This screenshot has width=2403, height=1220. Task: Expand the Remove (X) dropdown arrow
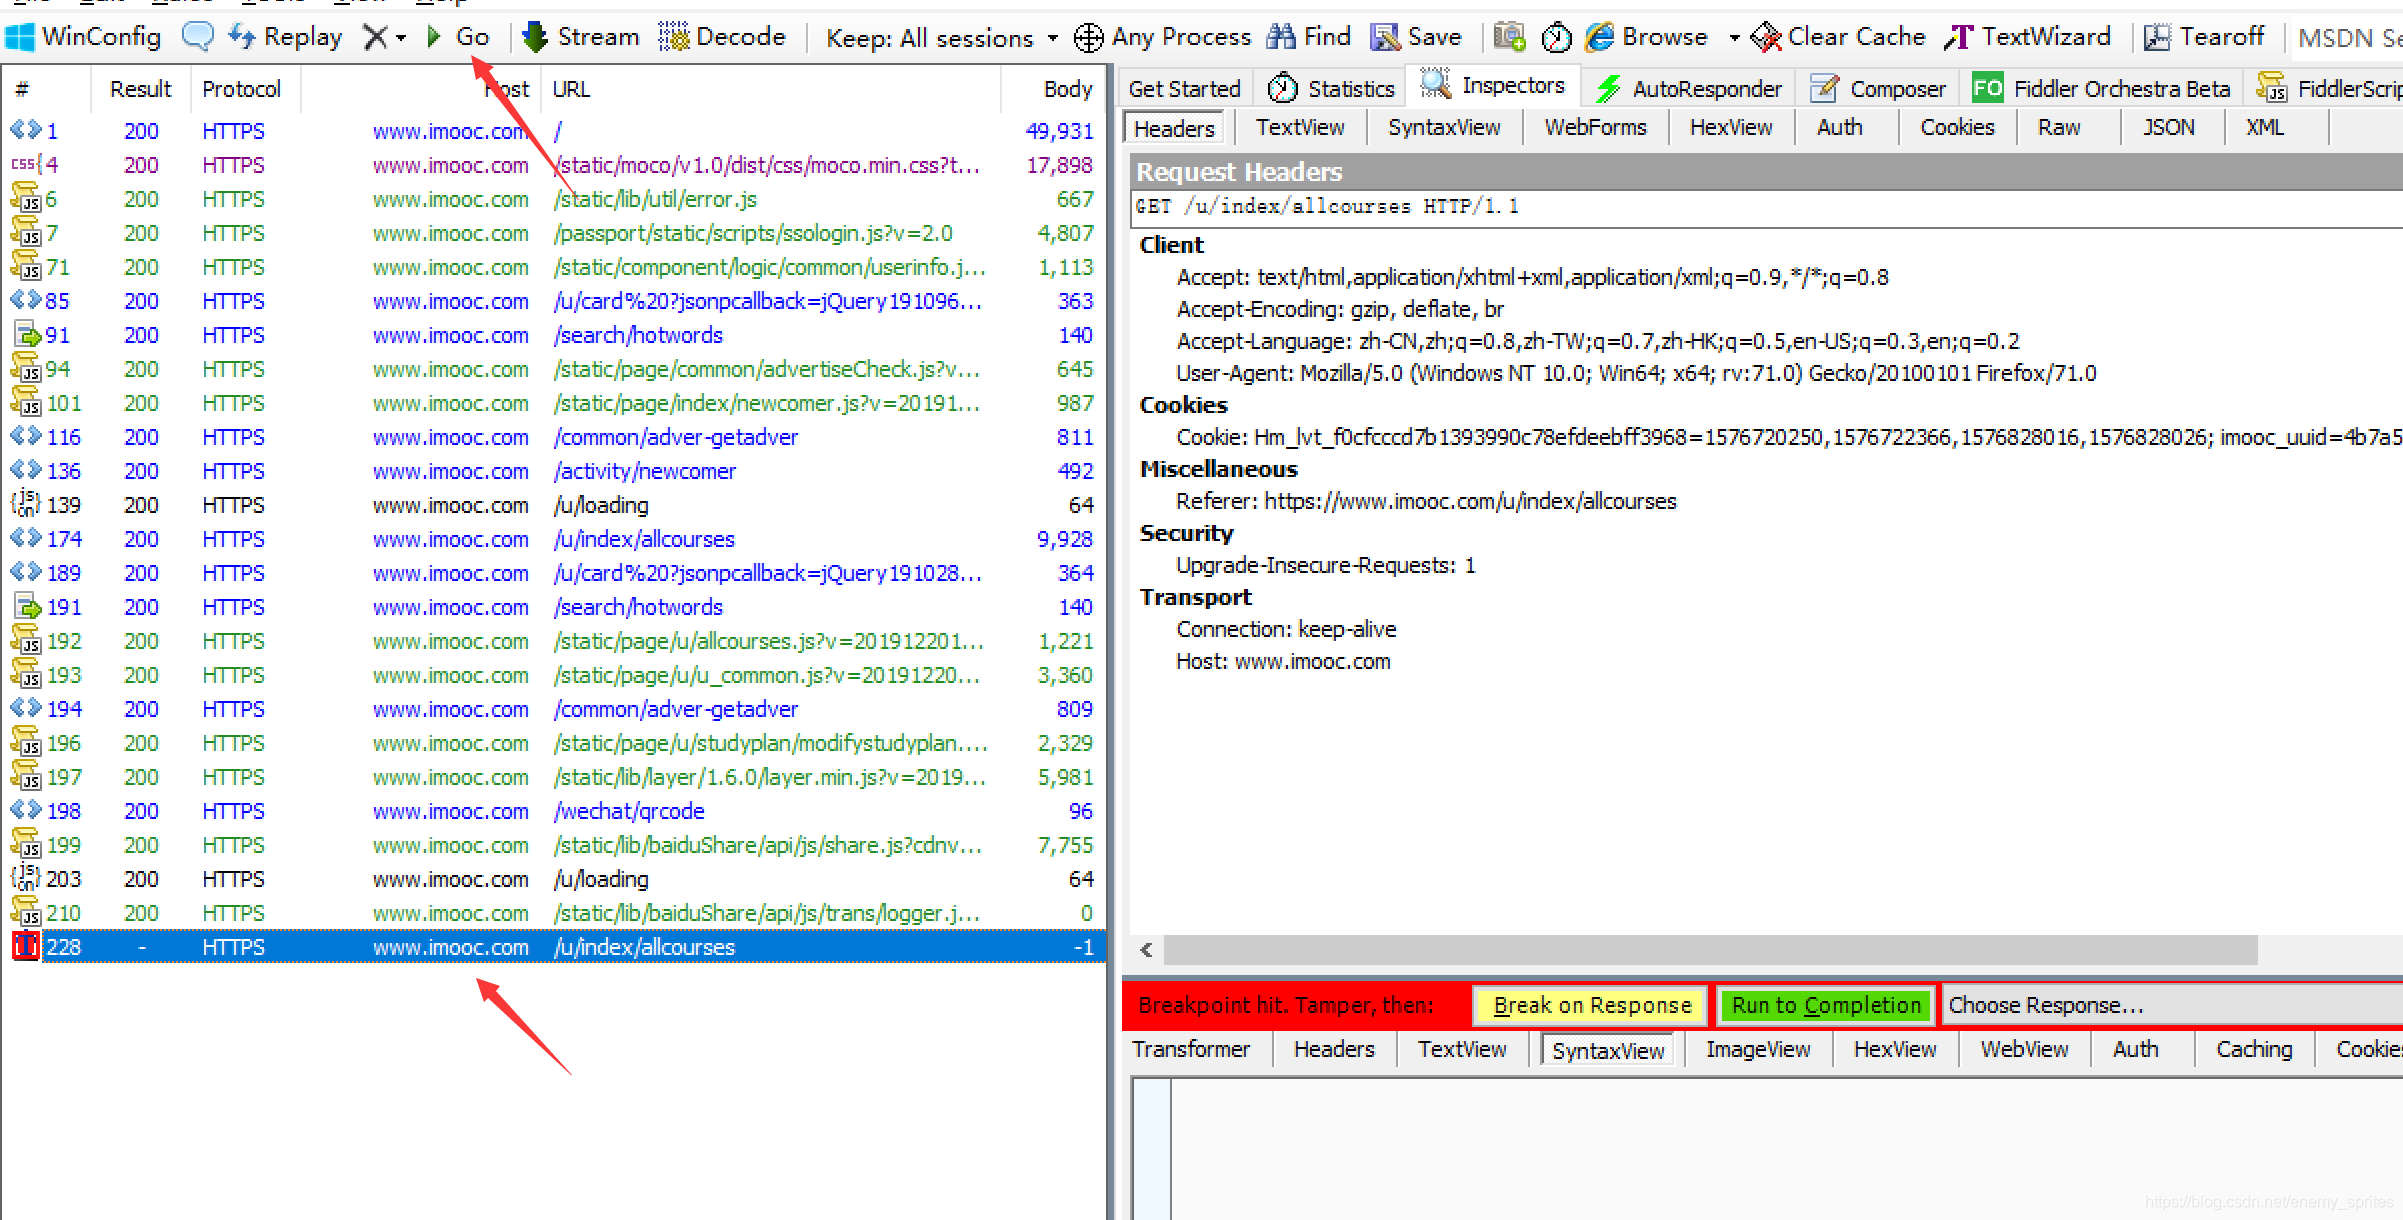point(401,38)
